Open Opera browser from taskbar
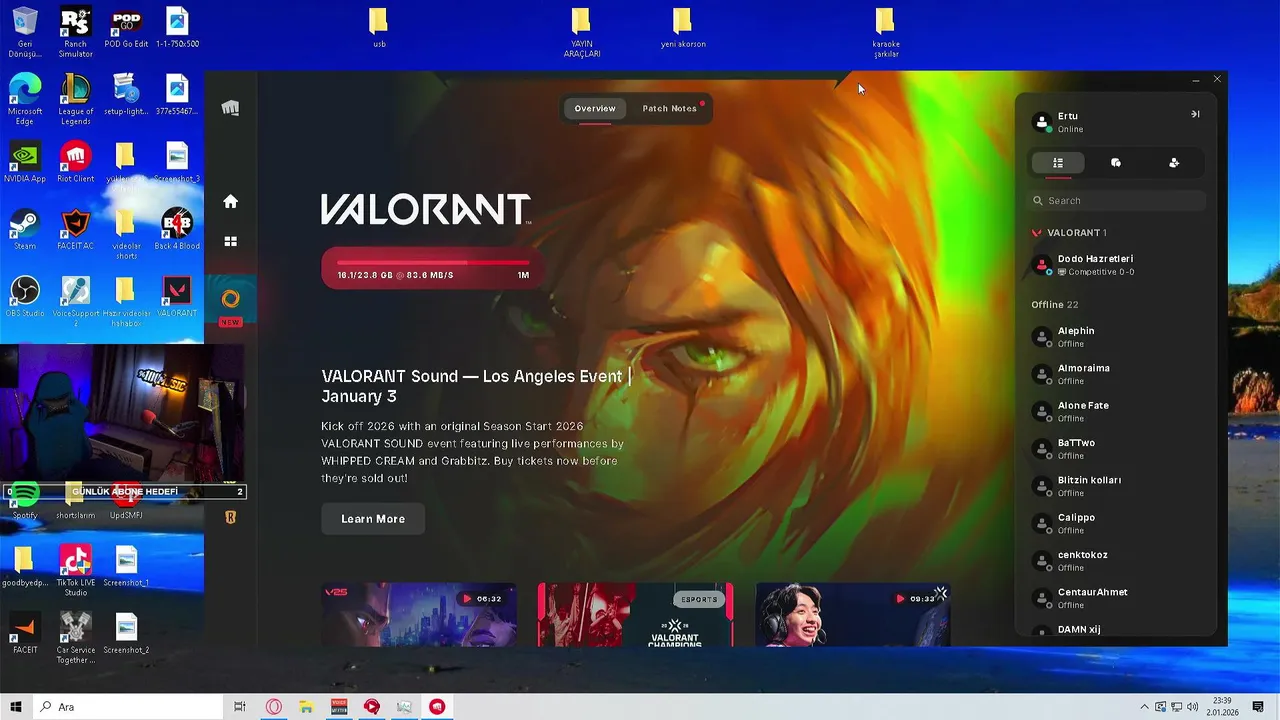Viewport: 1280px width, 720px height. coord(273,707)
